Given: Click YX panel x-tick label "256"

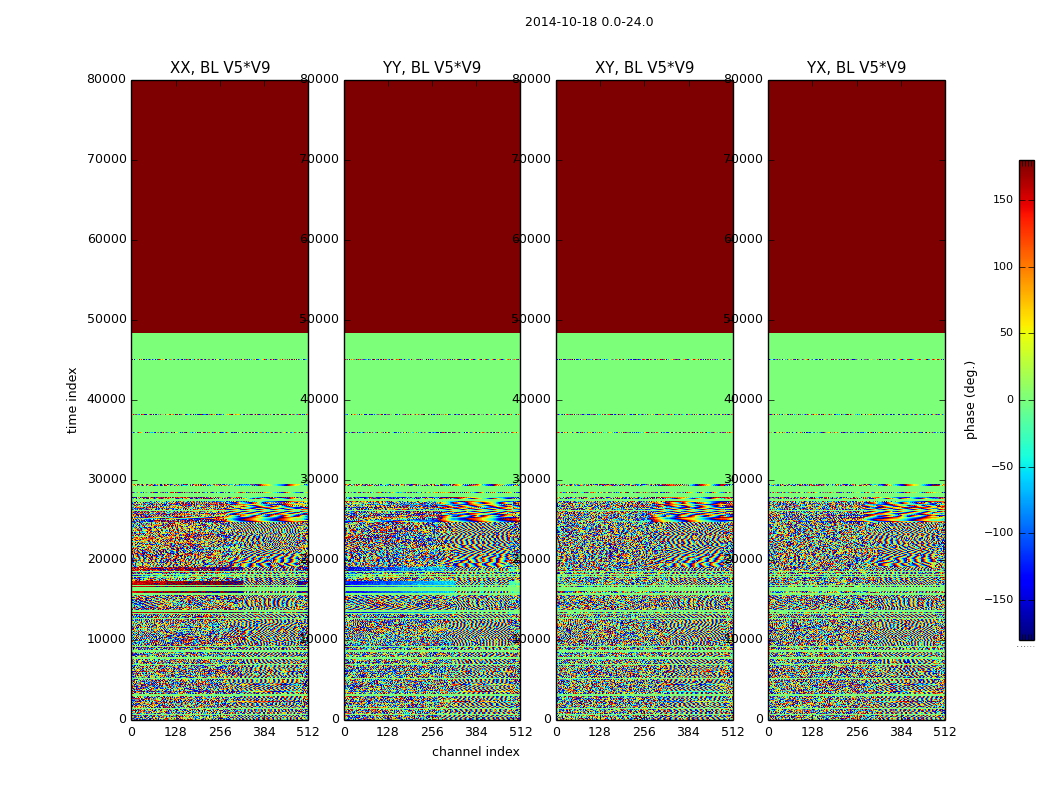Looking at the screenshot, I should [856, 732].
